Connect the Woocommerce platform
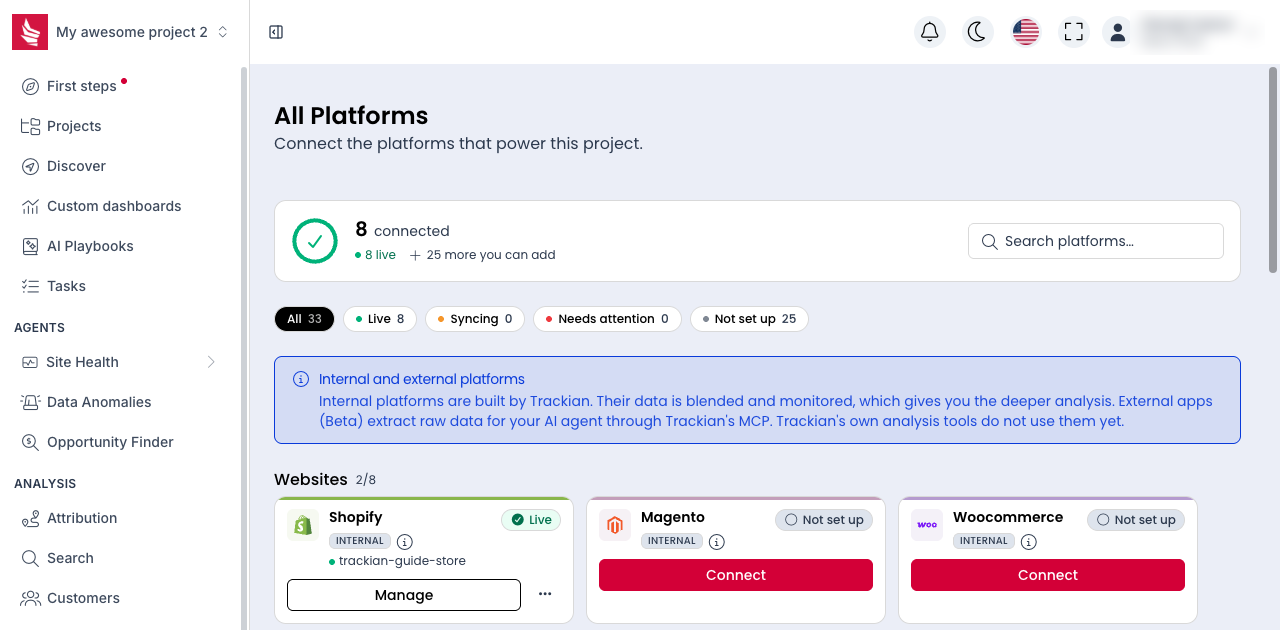The width and height of the screenshot is (1280, 630). tap(1048, 575)
